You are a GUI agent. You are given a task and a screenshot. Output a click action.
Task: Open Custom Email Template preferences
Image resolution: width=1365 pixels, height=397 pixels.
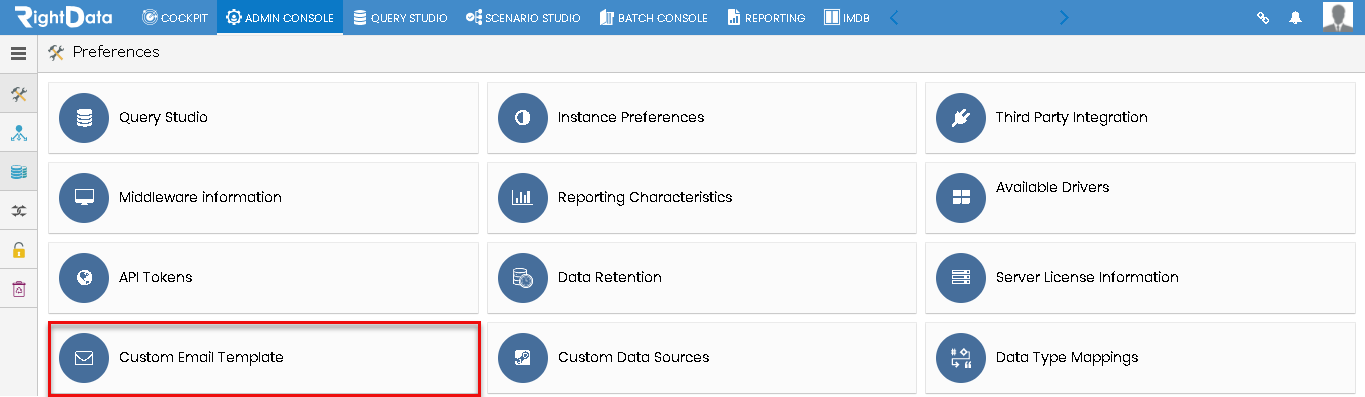click(x=265, y=358)
